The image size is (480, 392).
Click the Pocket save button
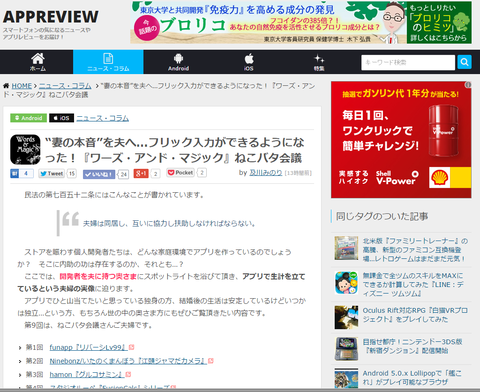pyautogui.click(x=180, y=173)
